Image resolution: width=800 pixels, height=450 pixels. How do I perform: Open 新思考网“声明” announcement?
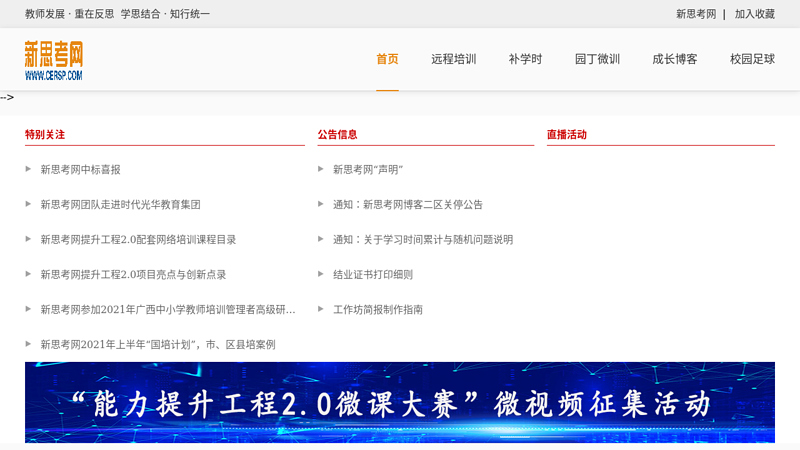coord(368,169)
